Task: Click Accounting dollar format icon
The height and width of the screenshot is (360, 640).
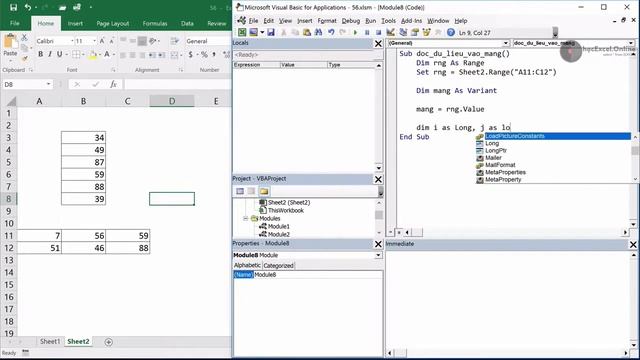Action: (x=190, y=54)
